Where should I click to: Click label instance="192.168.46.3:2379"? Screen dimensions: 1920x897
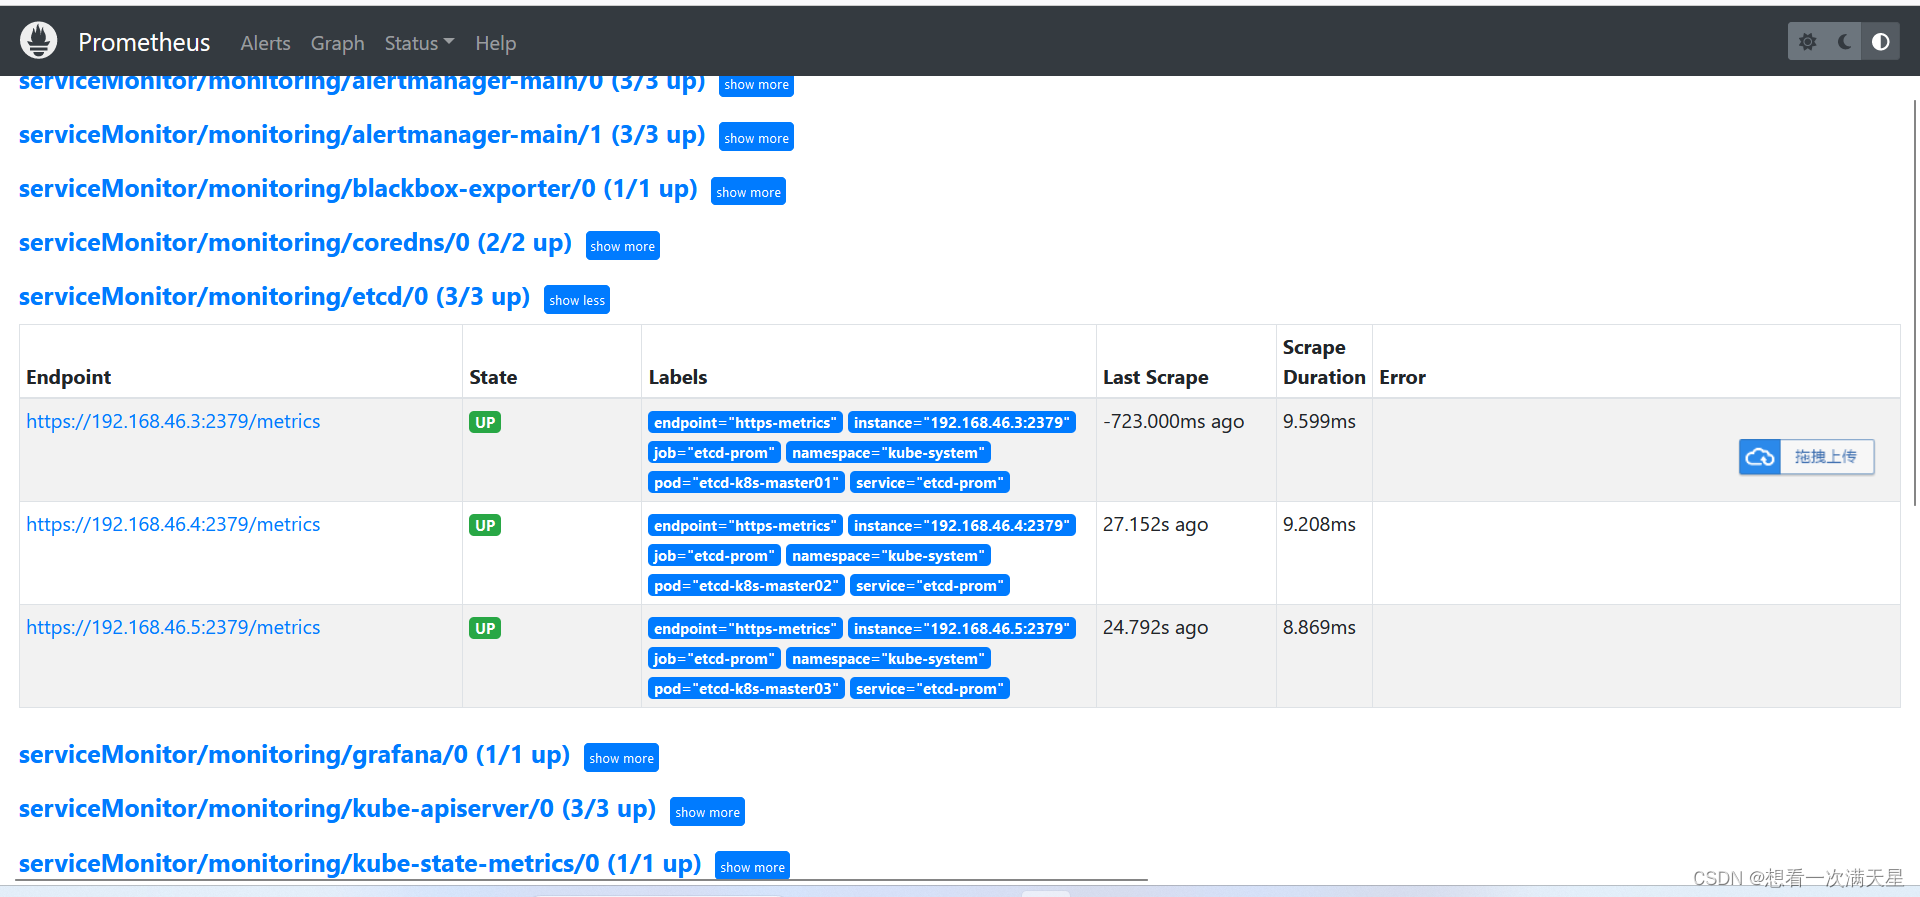[x=962, y=422]
